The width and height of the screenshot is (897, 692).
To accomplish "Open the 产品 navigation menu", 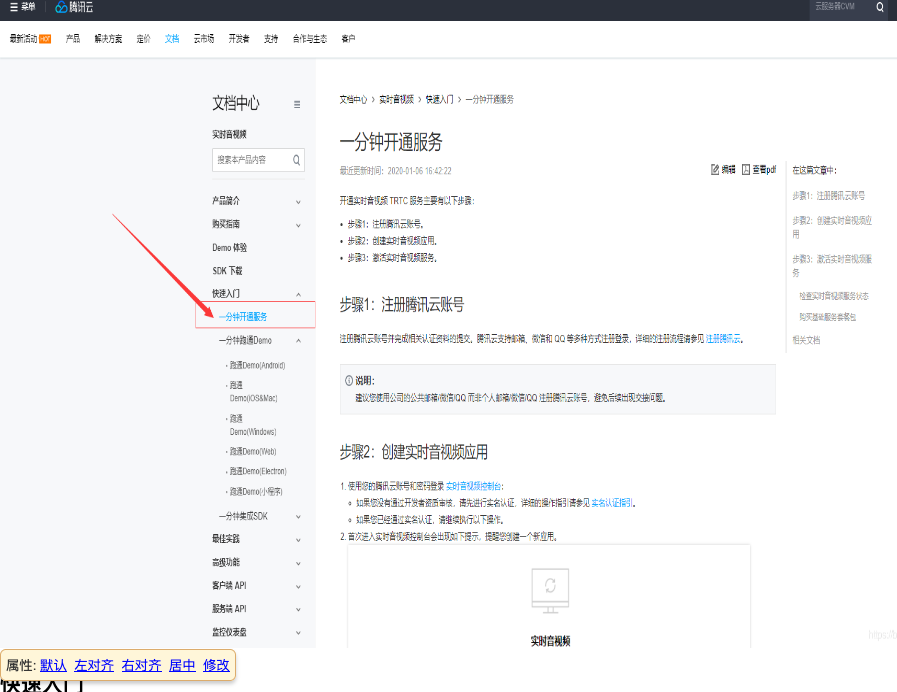I will (73, 38).
